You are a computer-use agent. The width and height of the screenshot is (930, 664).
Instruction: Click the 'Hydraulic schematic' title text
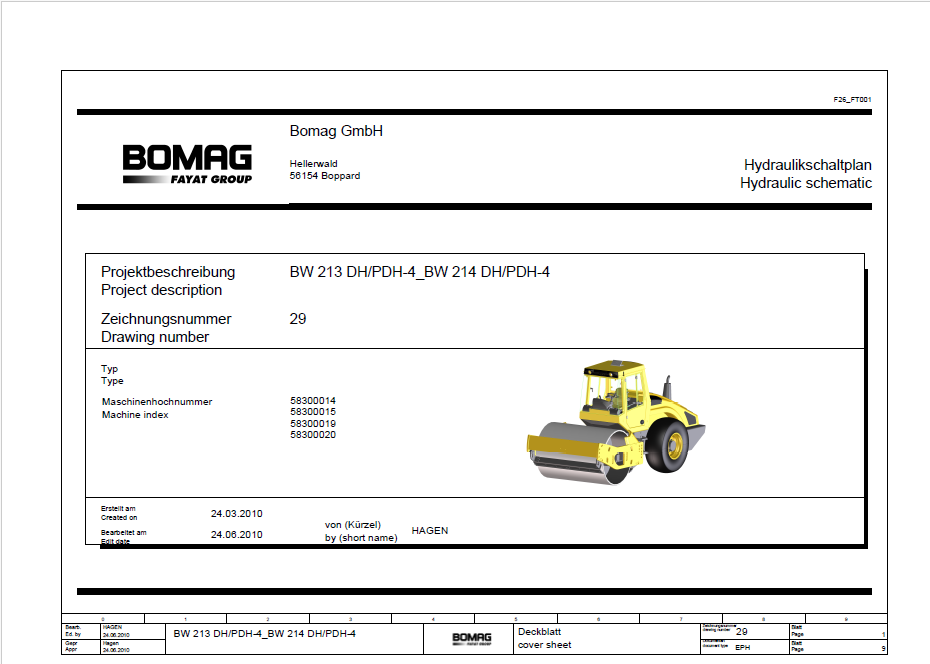(805, 183)
